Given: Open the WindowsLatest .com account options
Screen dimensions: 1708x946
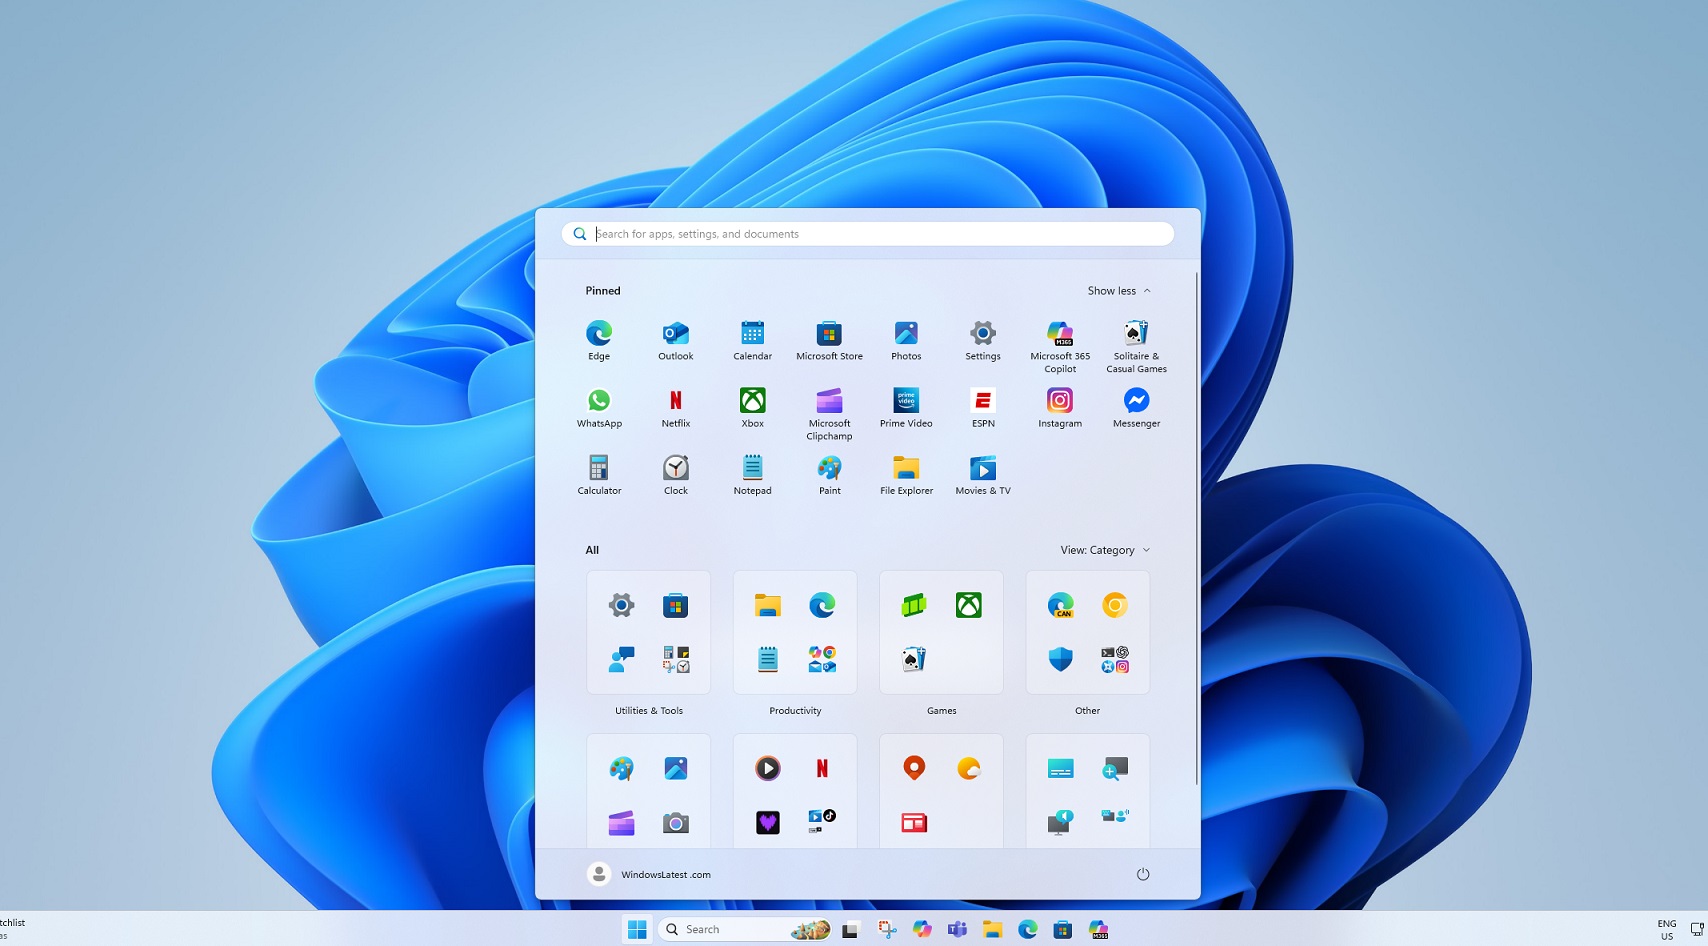Looking at the screenshot, I should click(x=648, y=873).
